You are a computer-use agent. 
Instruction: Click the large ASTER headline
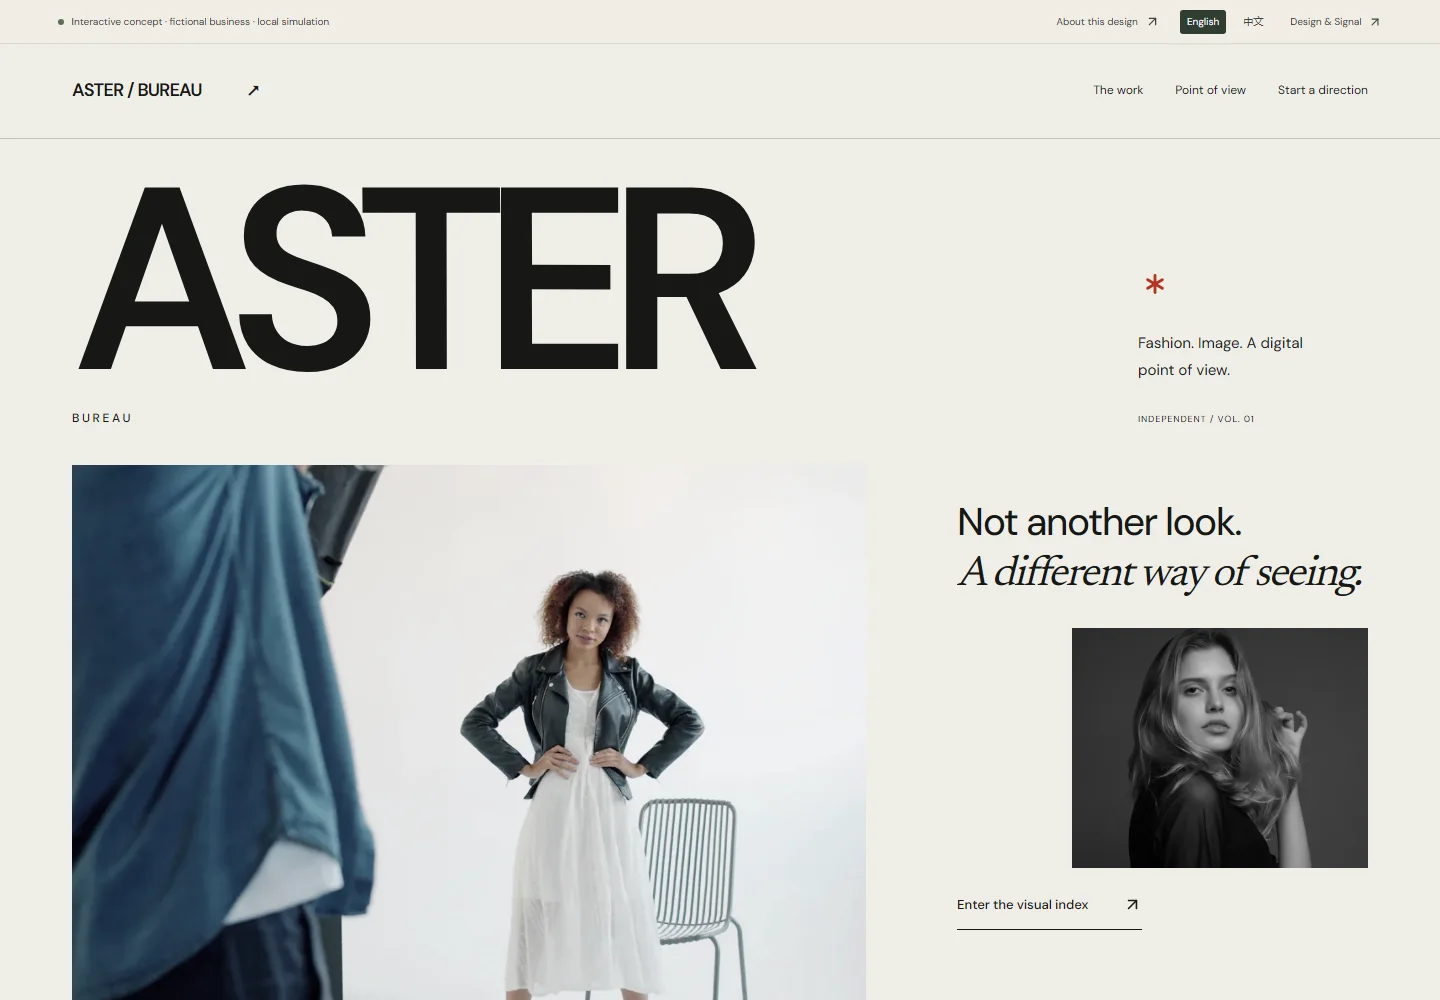tap(417, 279)
